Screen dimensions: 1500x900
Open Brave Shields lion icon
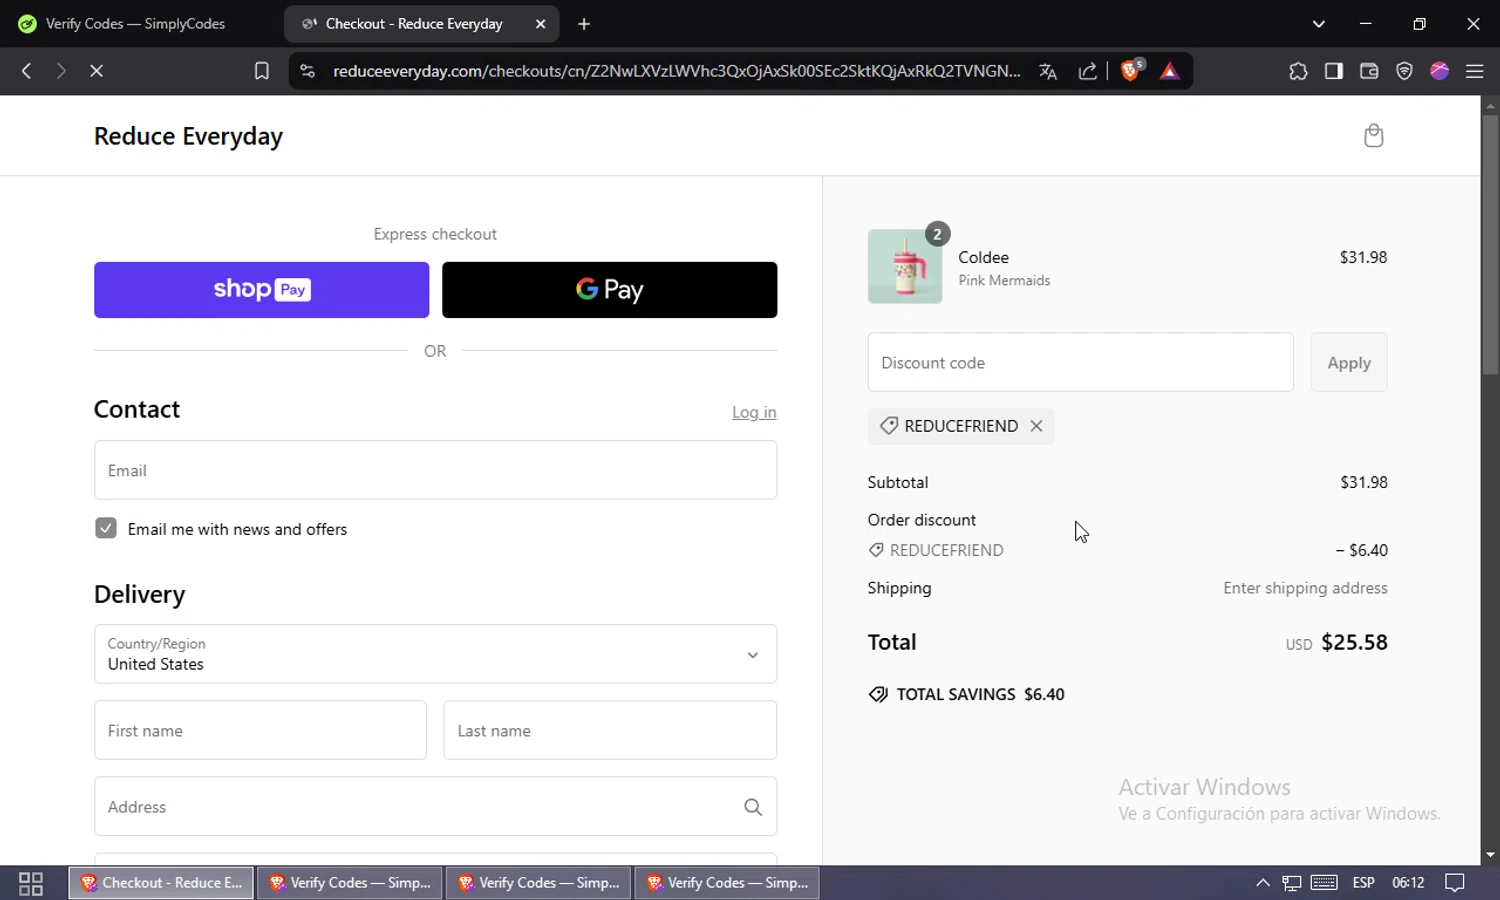[x=1131, y=71]
